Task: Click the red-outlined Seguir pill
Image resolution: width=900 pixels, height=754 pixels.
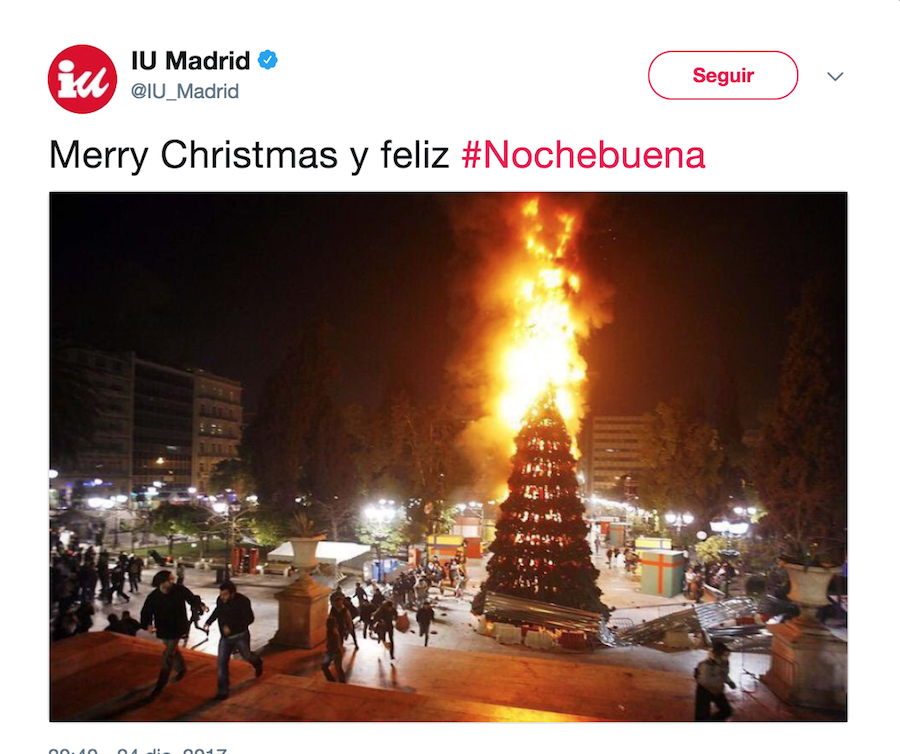Action: pos(723,75)
